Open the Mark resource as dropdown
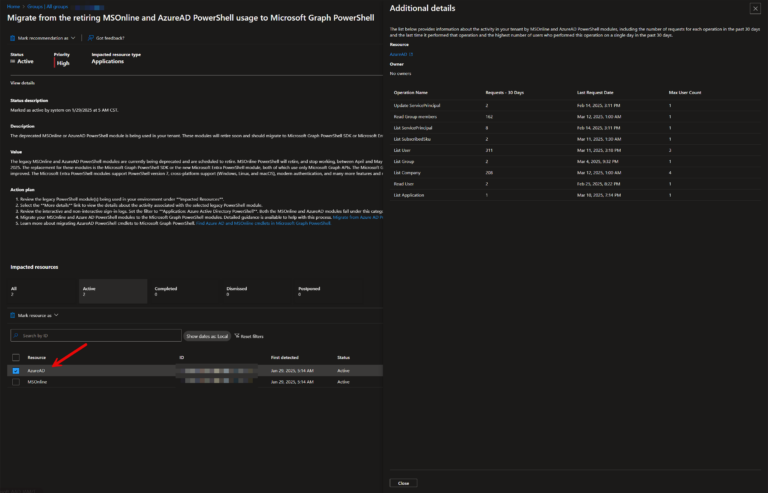 34,316
